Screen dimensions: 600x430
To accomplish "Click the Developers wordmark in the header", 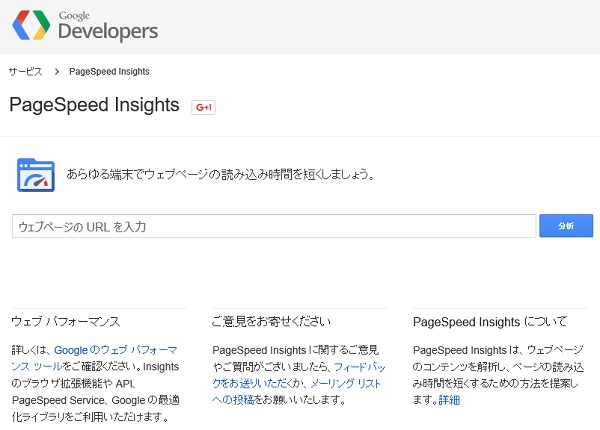I will tap(108, 31).
